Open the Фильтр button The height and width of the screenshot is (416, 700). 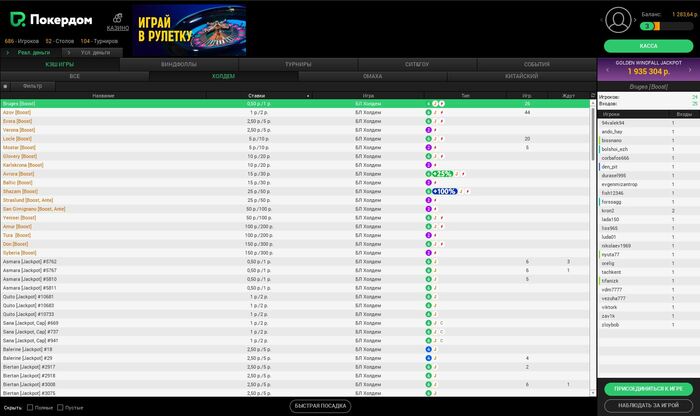pyautogui.click(x=33, y=86)
